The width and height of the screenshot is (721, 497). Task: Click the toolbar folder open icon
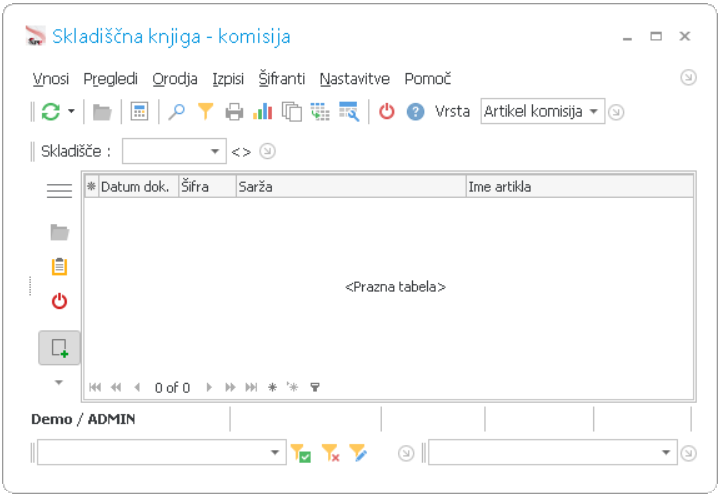(102, 112)
